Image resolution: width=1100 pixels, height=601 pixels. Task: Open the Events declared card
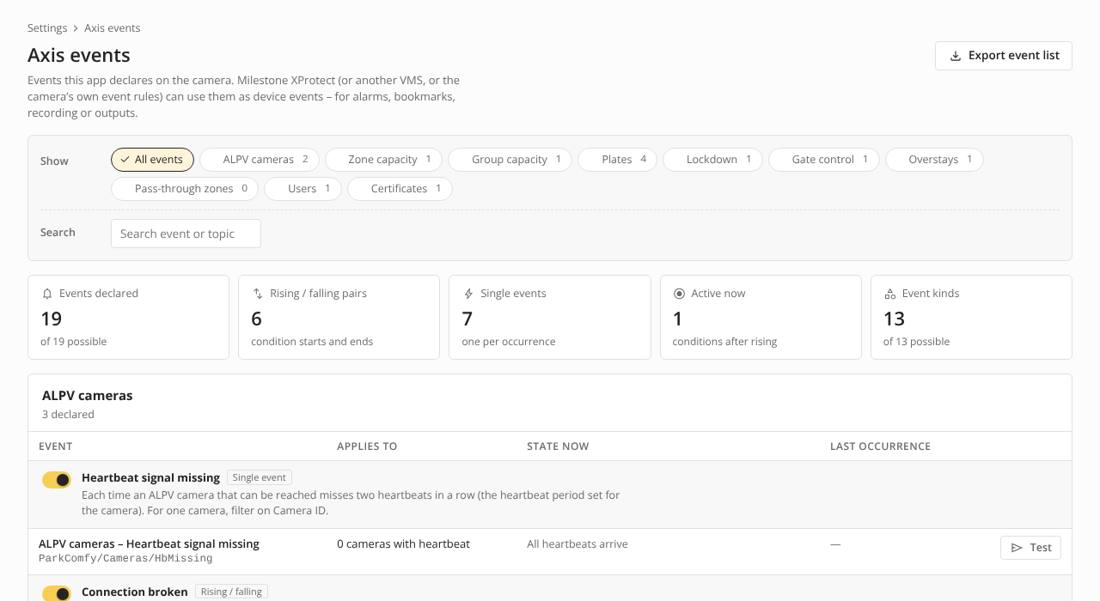pyautogui.click(x=128, y=317)
